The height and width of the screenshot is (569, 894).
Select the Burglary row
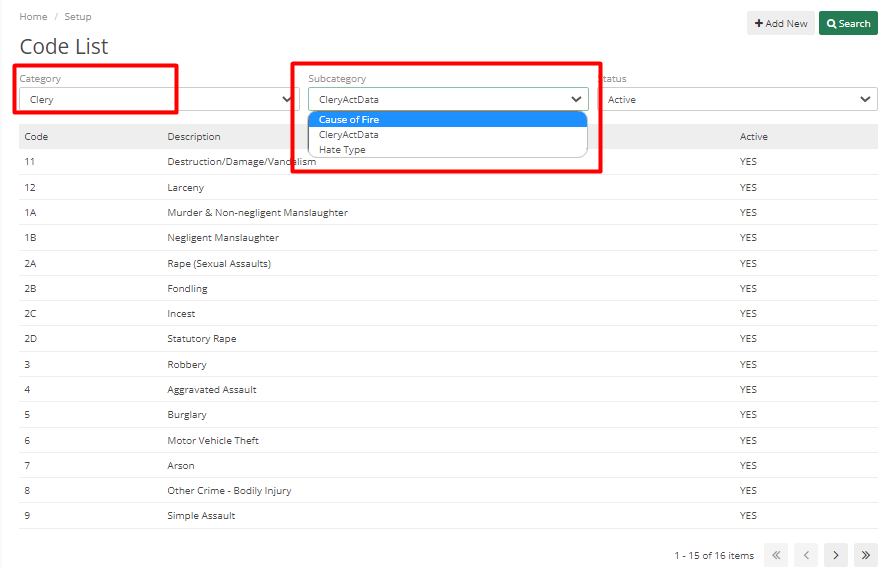[448, 414]
